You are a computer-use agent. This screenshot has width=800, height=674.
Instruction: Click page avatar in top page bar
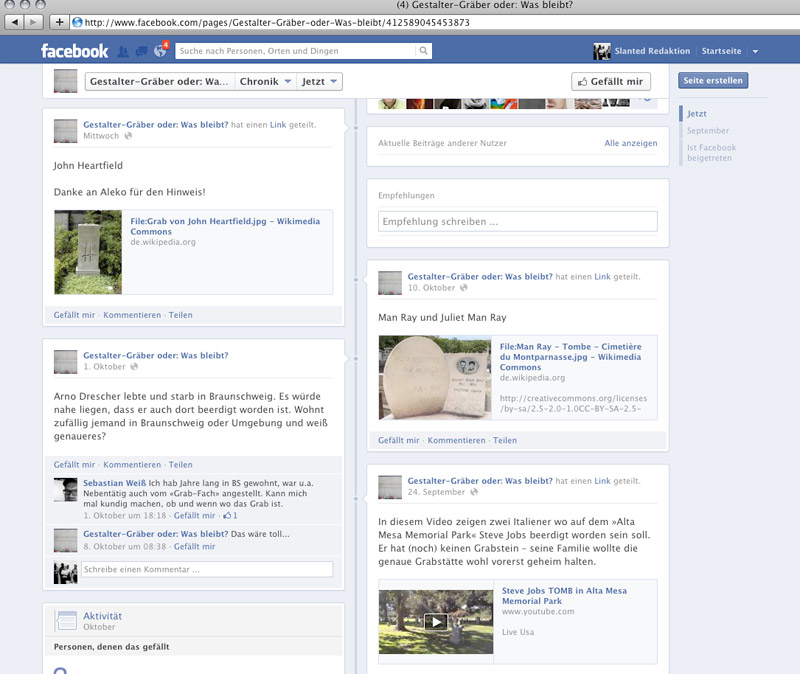click(65, 81)
